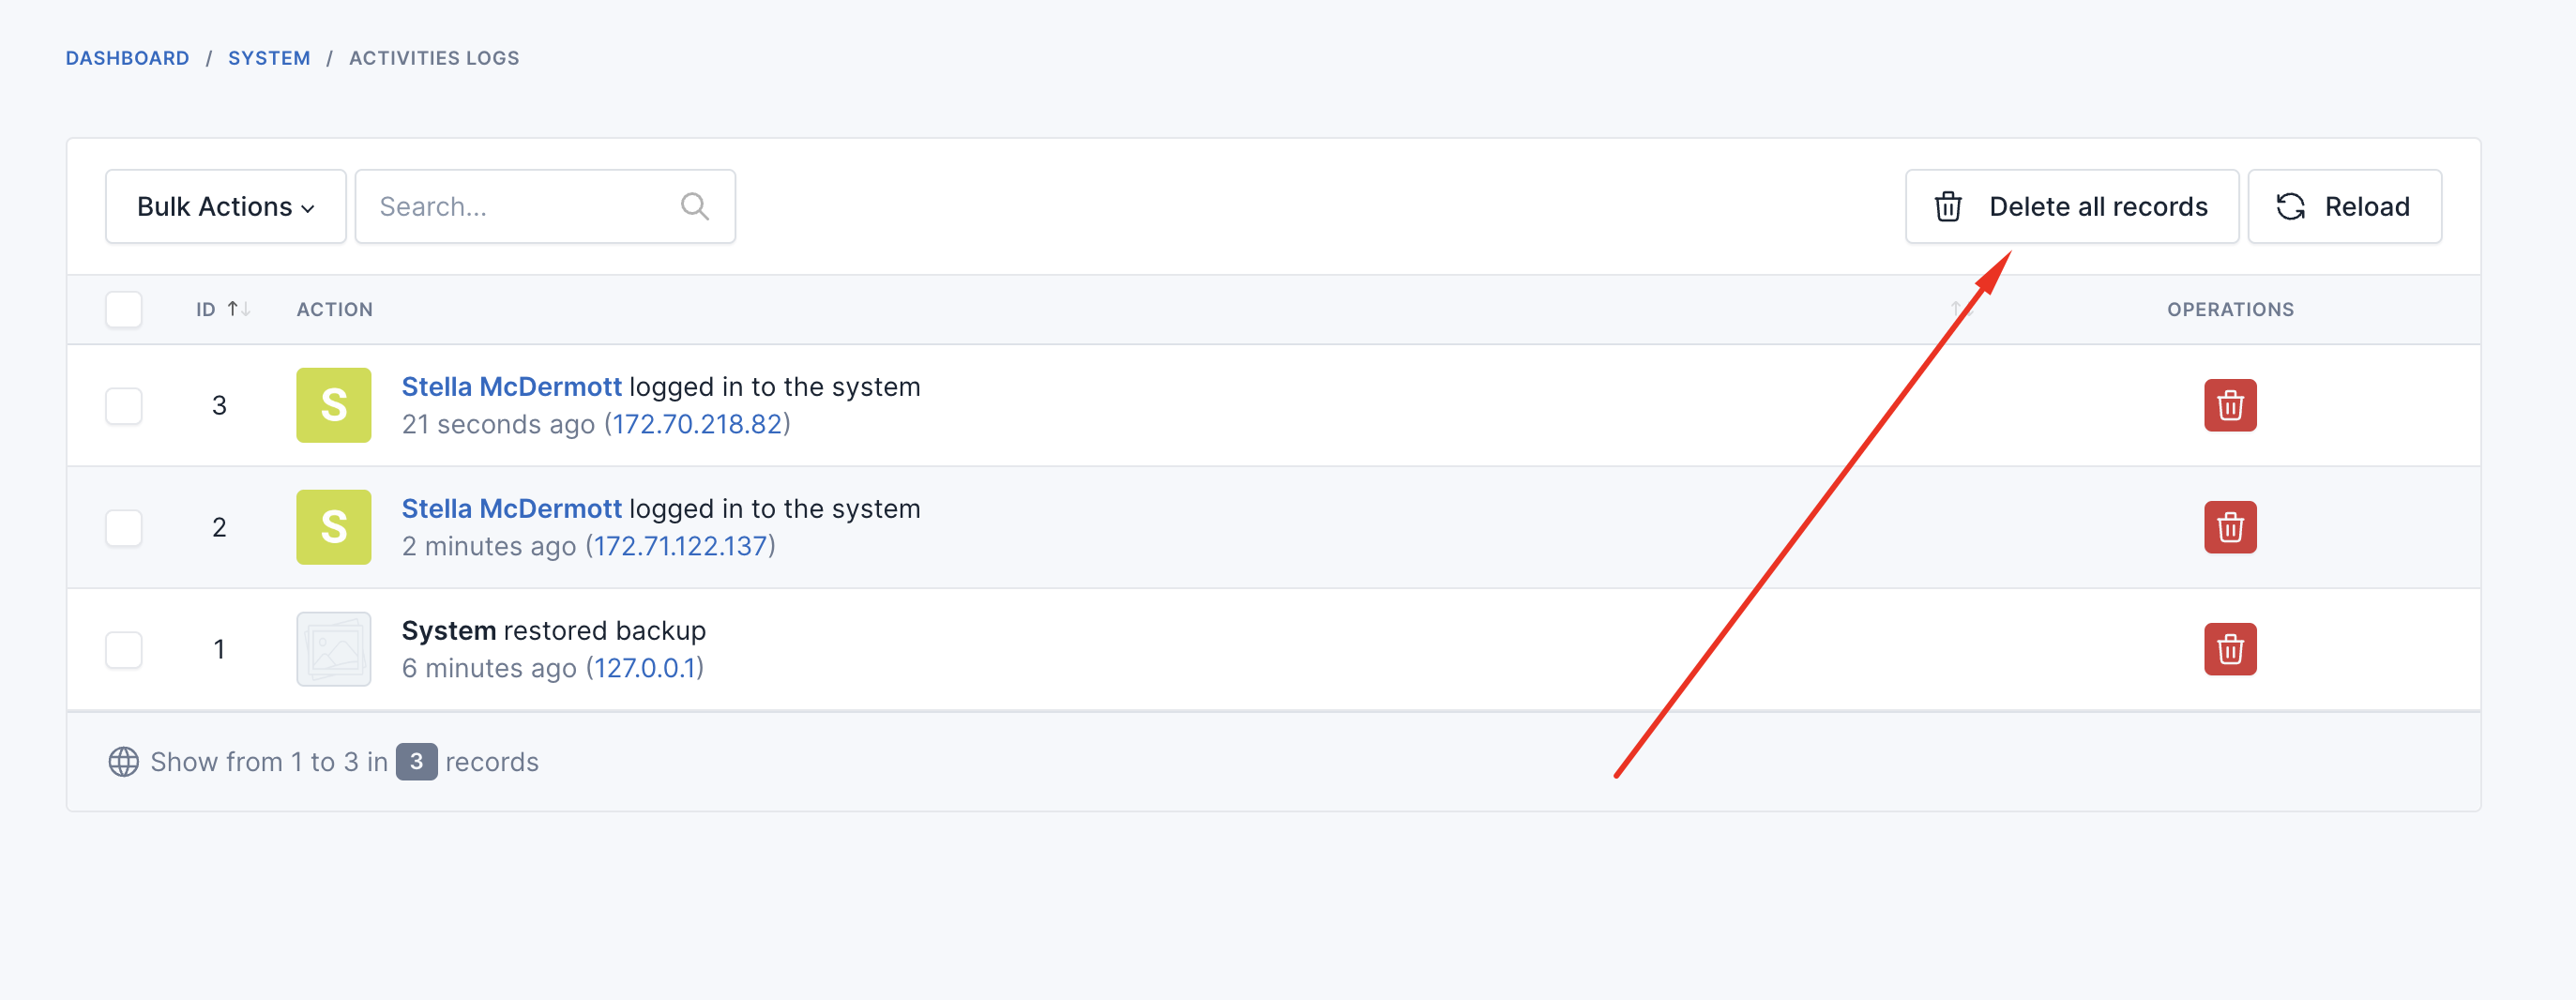Check the box for record 1
The width and height of the screenshot is (2576, 1000).
(124, 649)
